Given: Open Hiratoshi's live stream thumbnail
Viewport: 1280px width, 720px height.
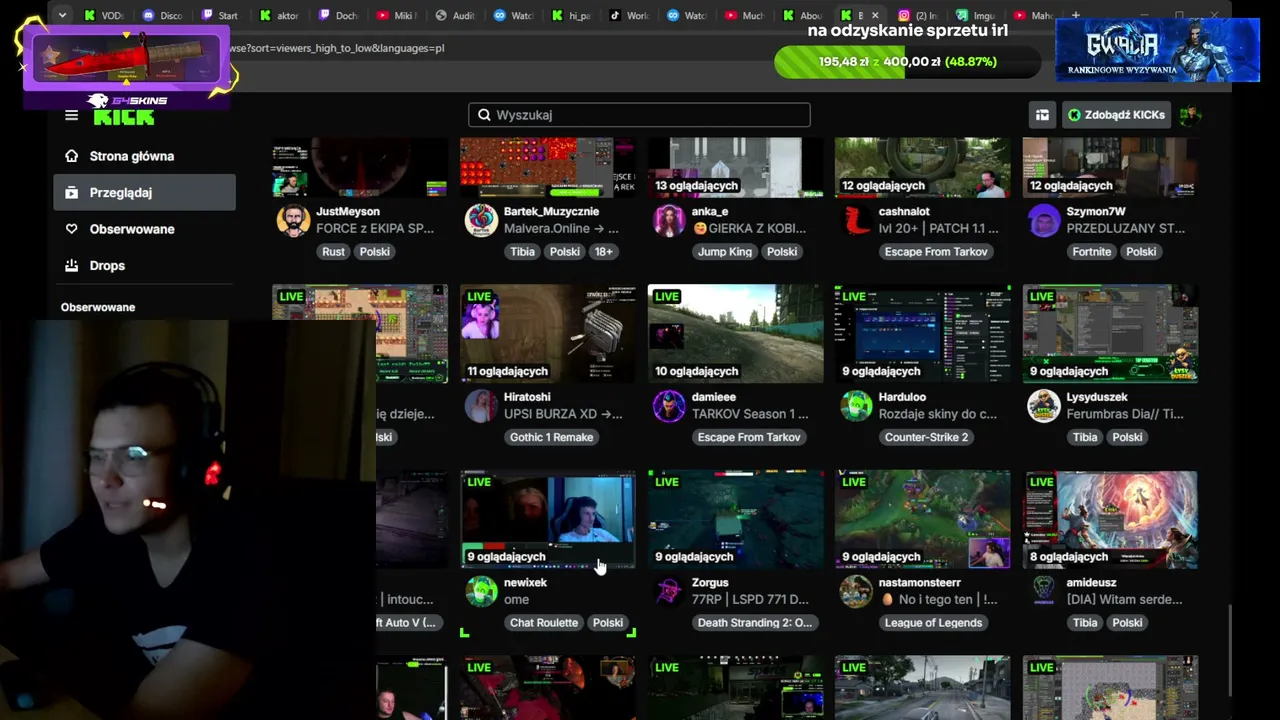Looking at the screenshot, I should 548,334.
